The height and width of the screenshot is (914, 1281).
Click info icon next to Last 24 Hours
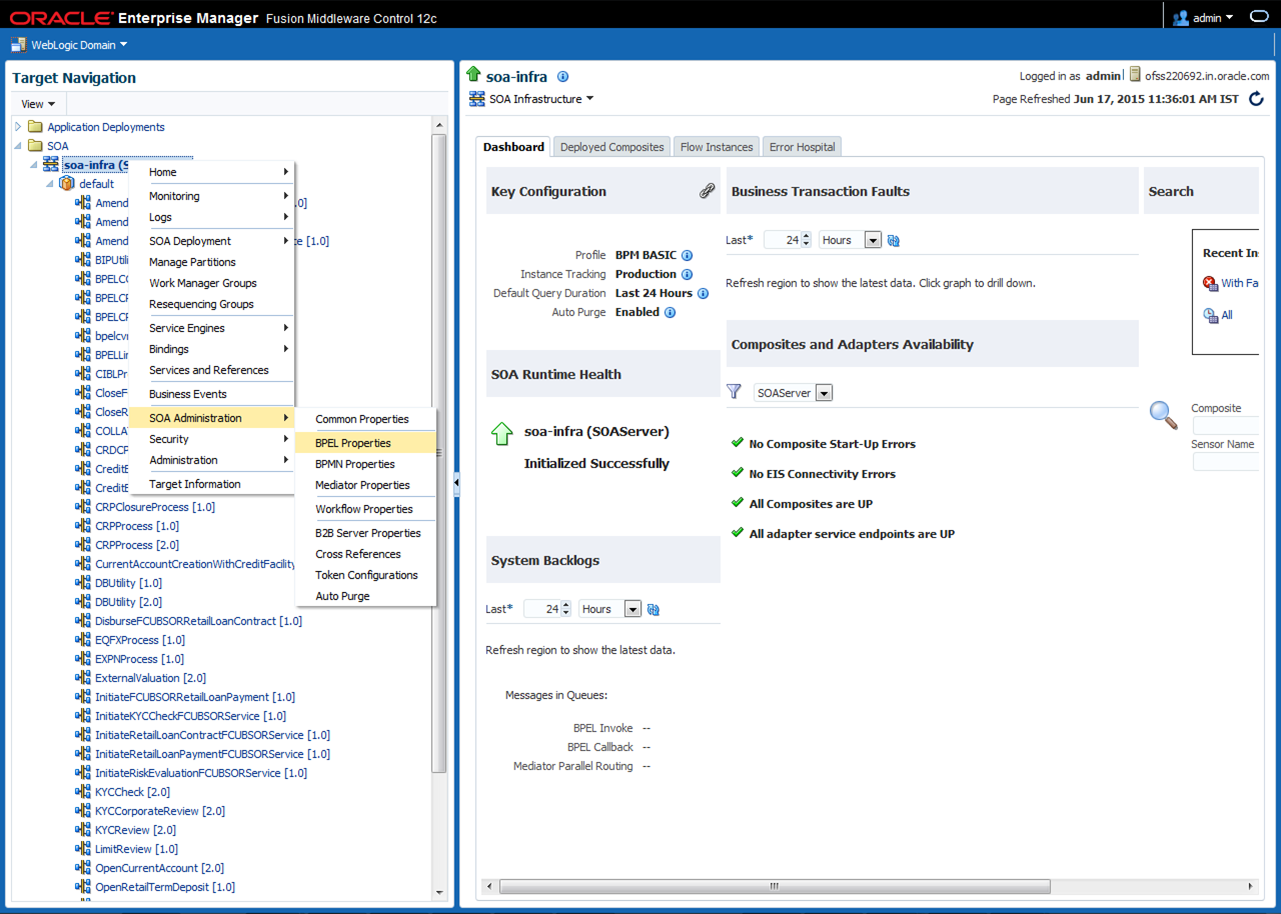[x=703, y=294]
